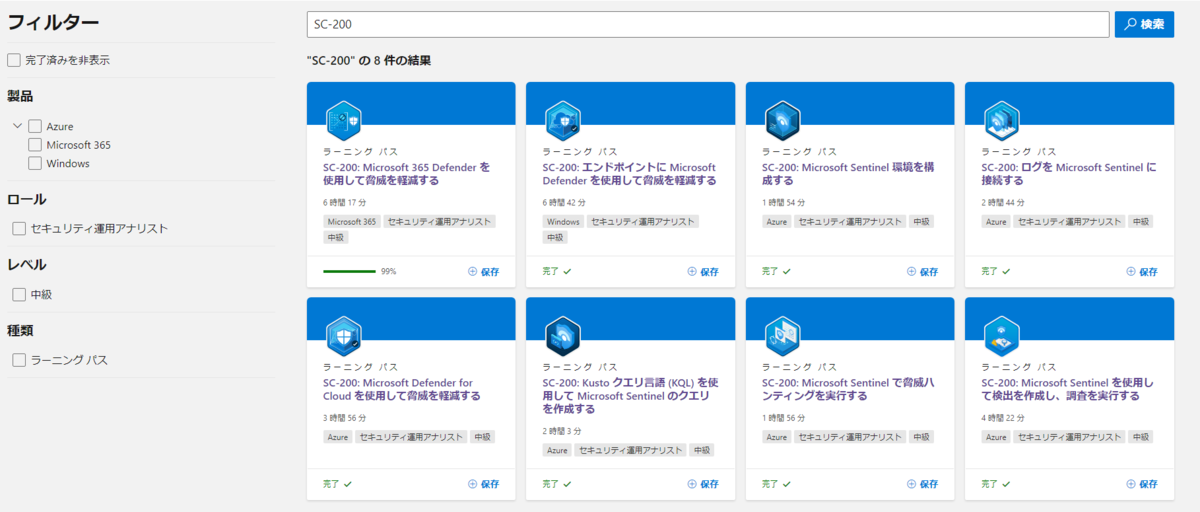Click the 脅威ハンティングを実行する card badge icon
1200x512 pixels.
click(782, 337)
